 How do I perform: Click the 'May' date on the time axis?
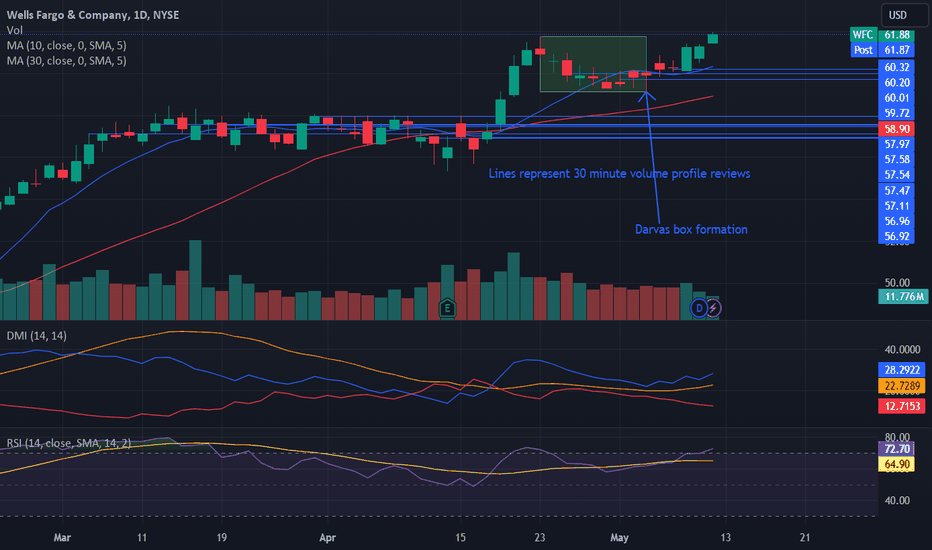click(x=619, y=538)
